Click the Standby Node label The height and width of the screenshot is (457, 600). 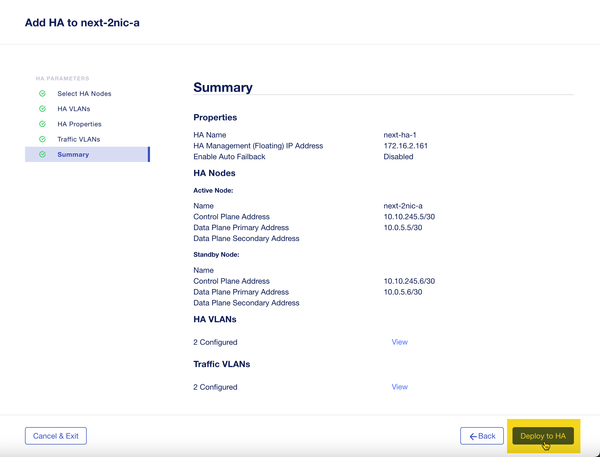click(216, 255)
